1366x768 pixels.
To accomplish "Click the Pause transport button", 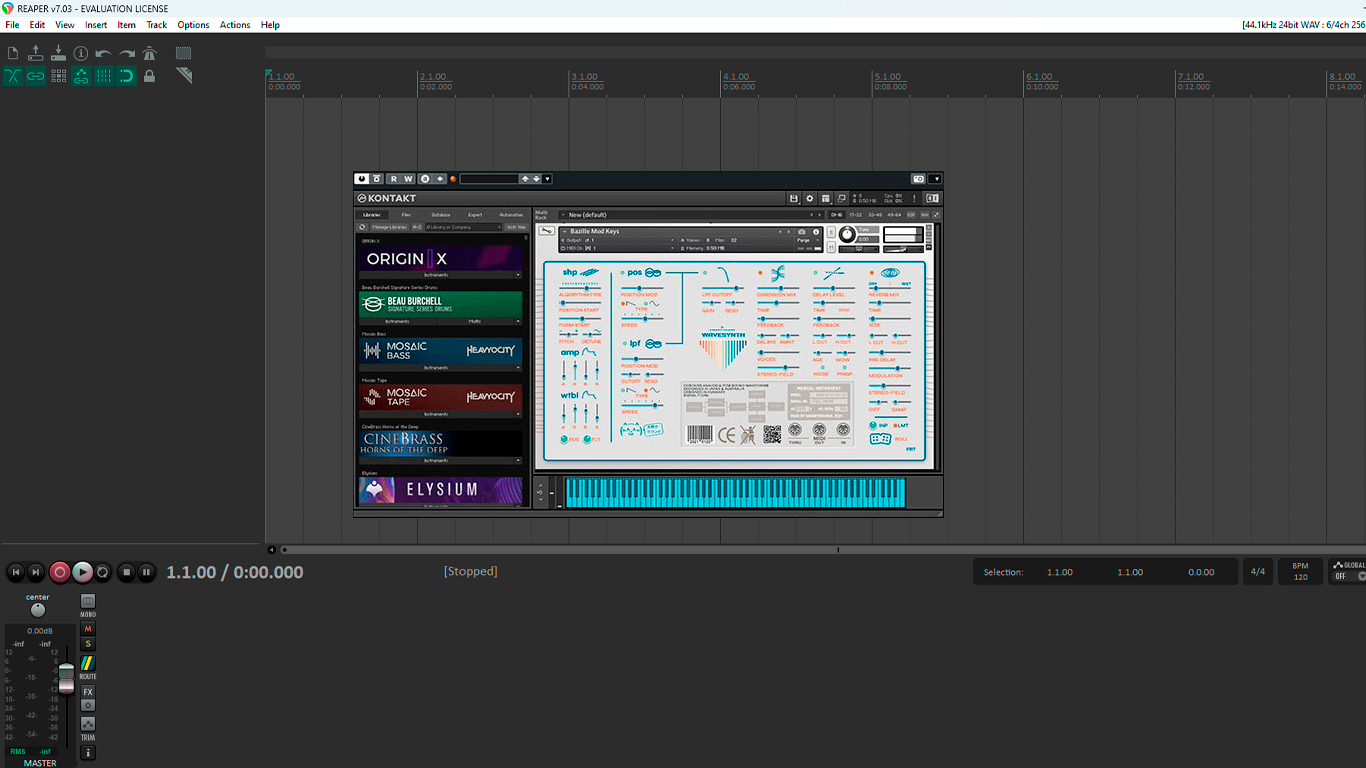I will [146, 572].
